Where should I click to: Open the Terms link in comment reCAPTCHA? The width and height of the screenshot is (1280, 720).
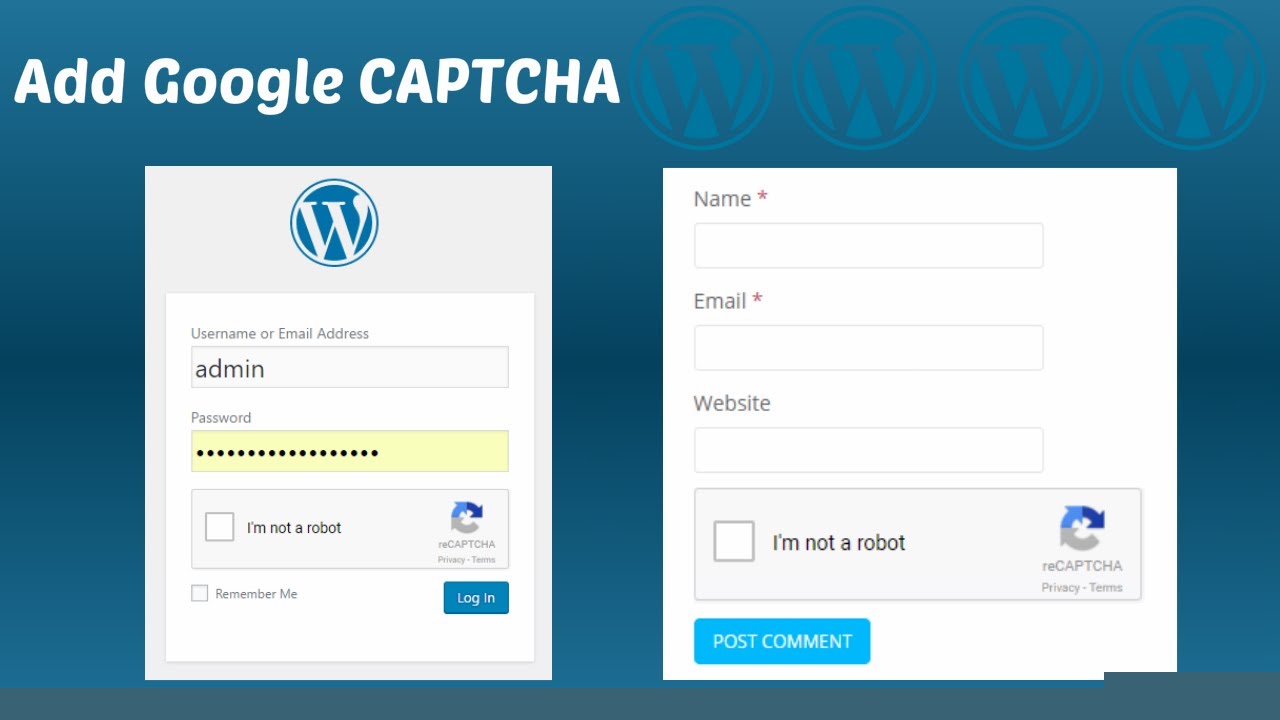pos(1106,588)
